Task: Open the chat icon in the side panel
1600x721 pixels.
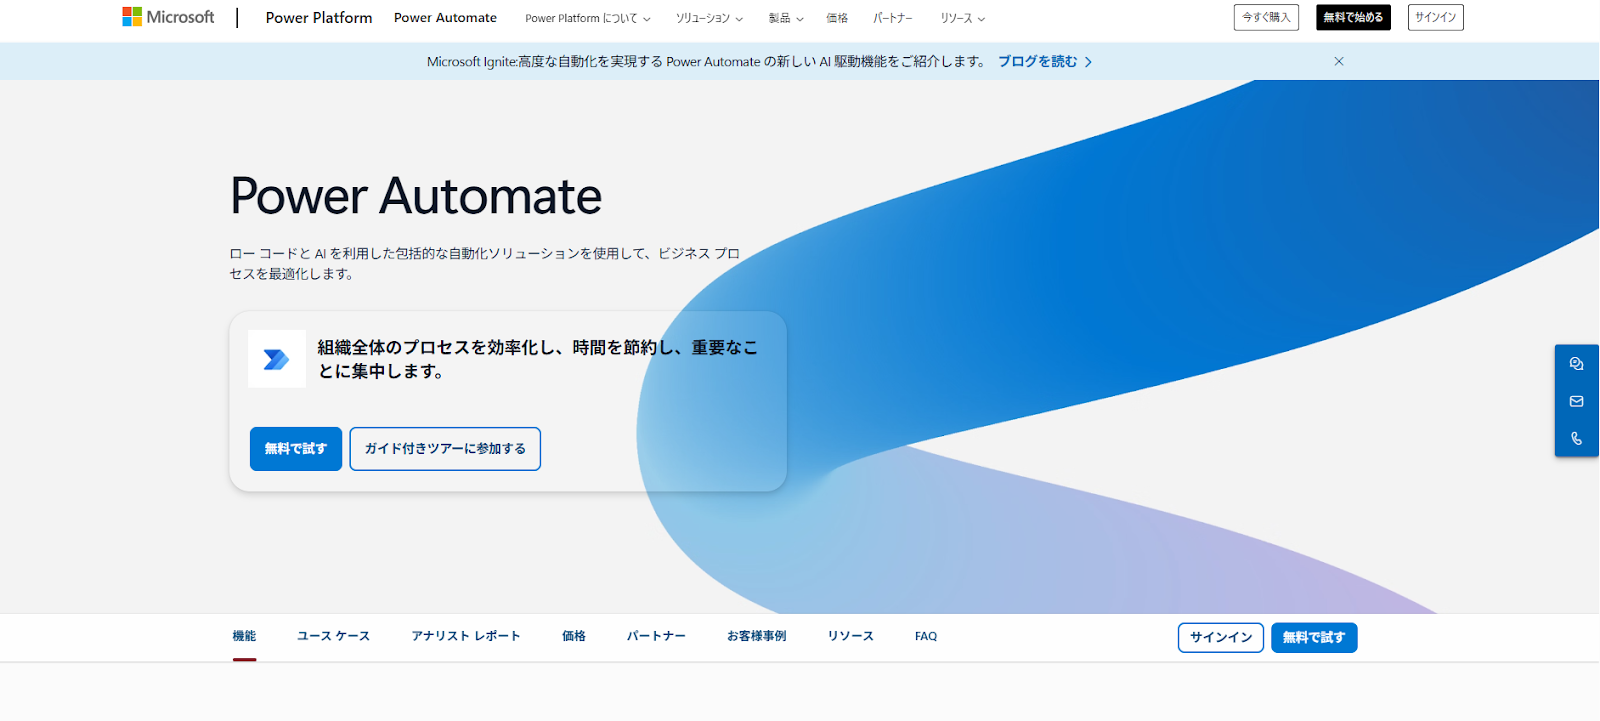Action: (x=1577, y=364)
